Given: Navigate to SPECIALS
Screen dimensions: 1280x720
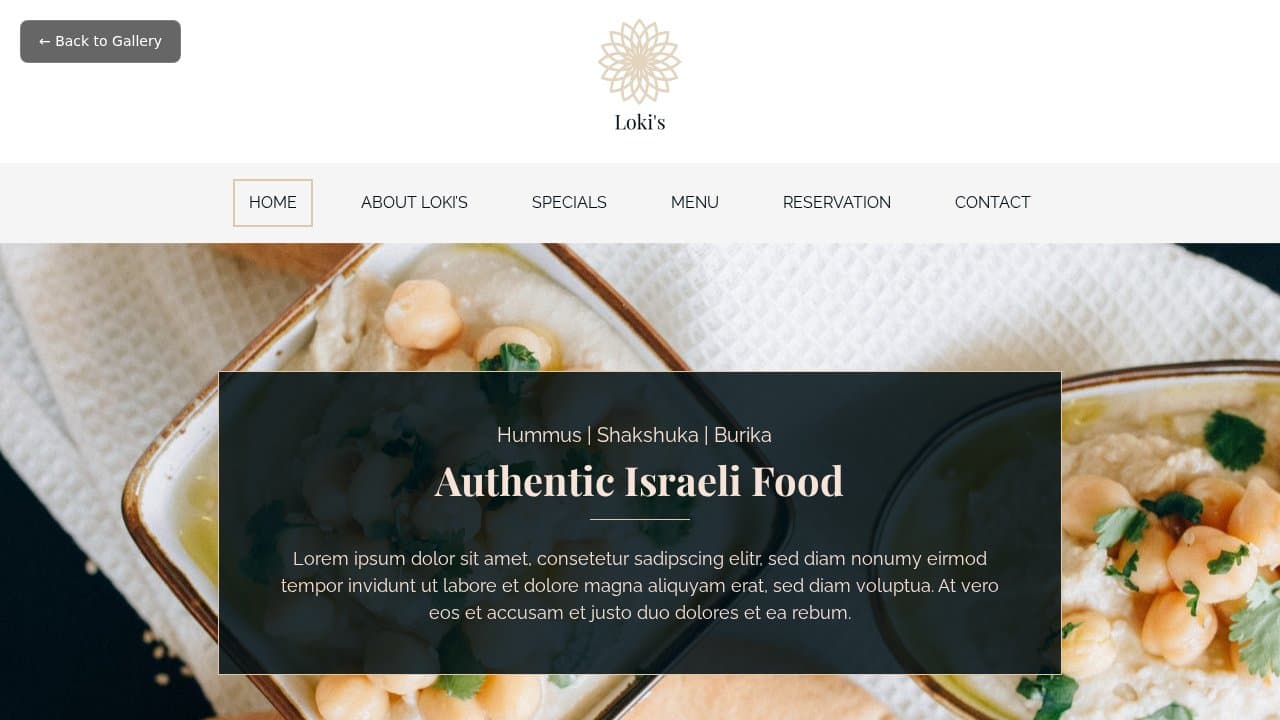Looking at the screenshot, I should coord(569,203).
